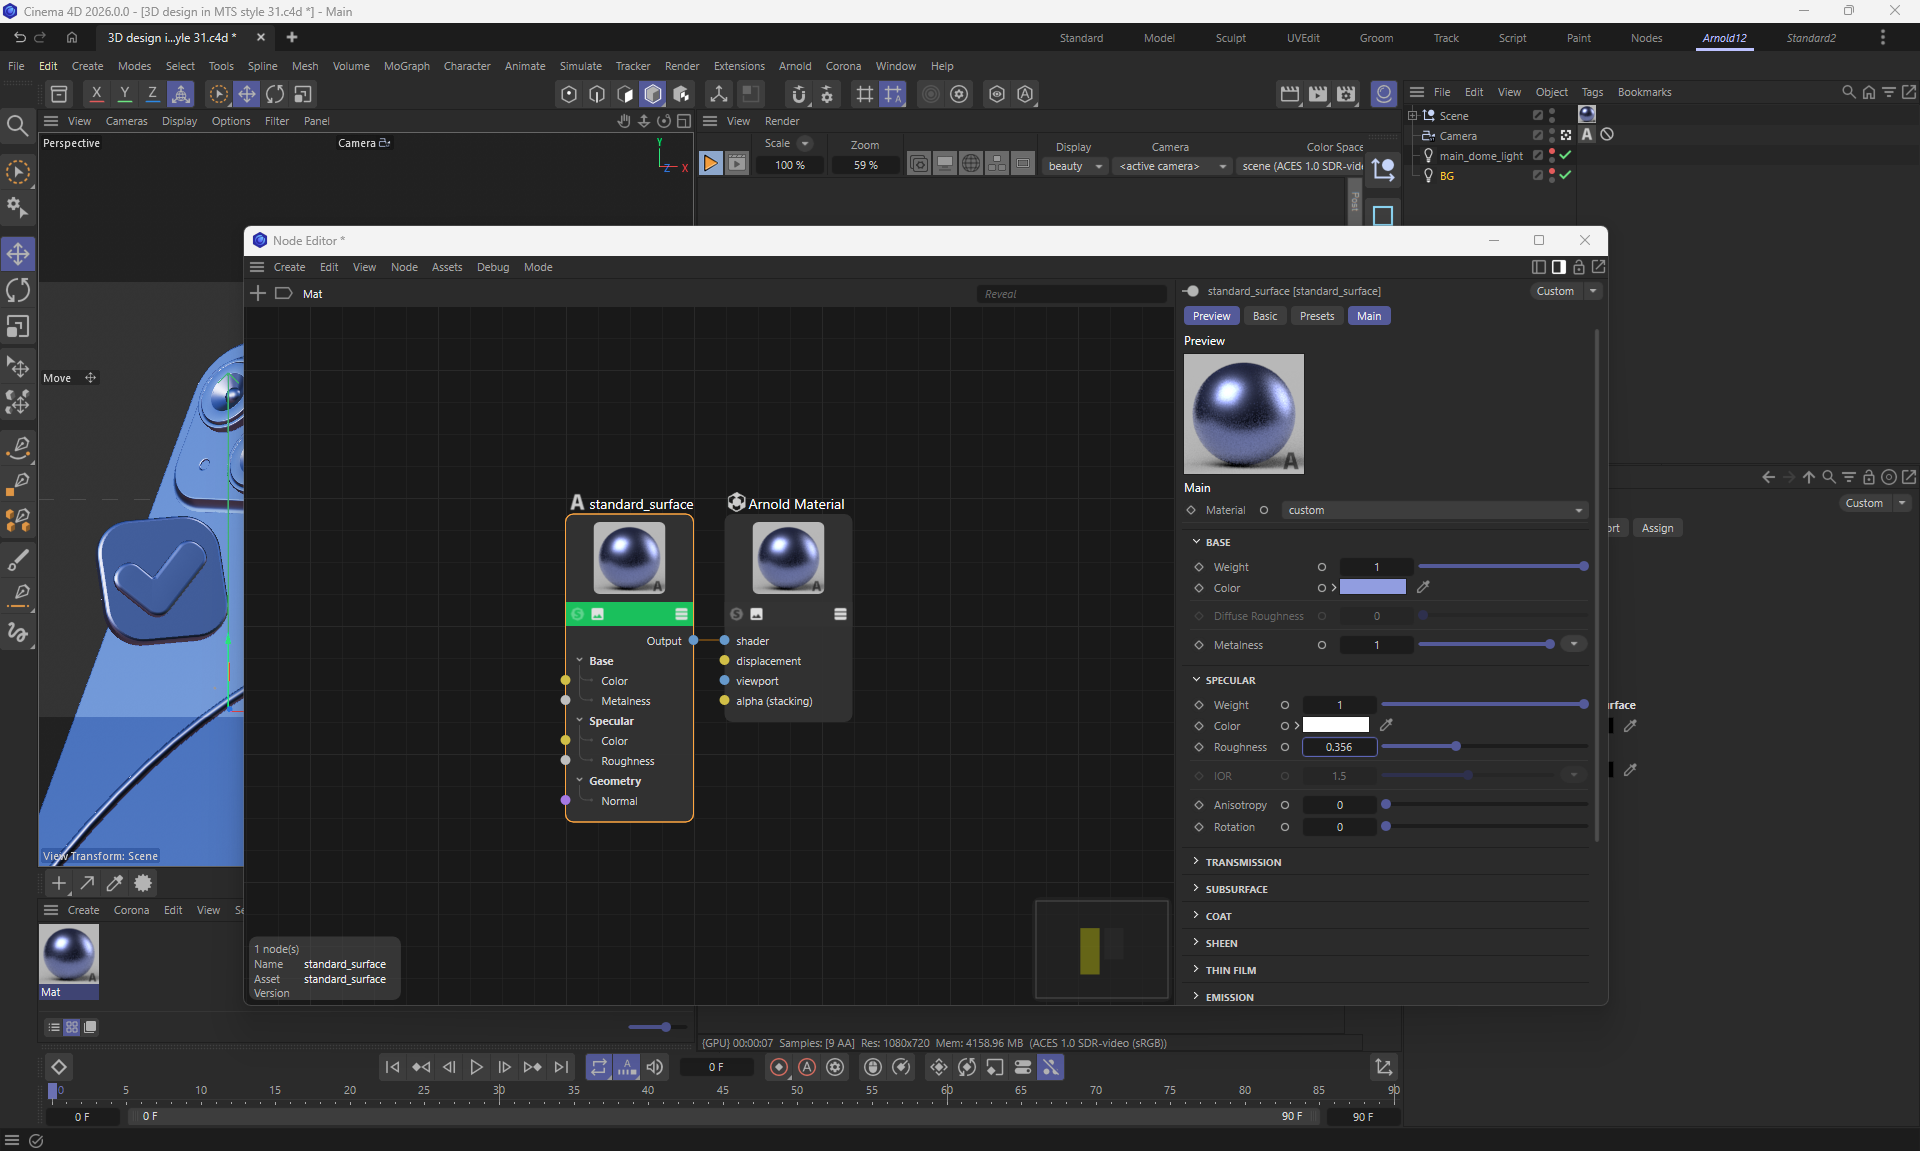Image resolution: width=1920 pixels, height=1151 pixels.
Task: Switch to the Presets tab
Action: click(1316, 316)
